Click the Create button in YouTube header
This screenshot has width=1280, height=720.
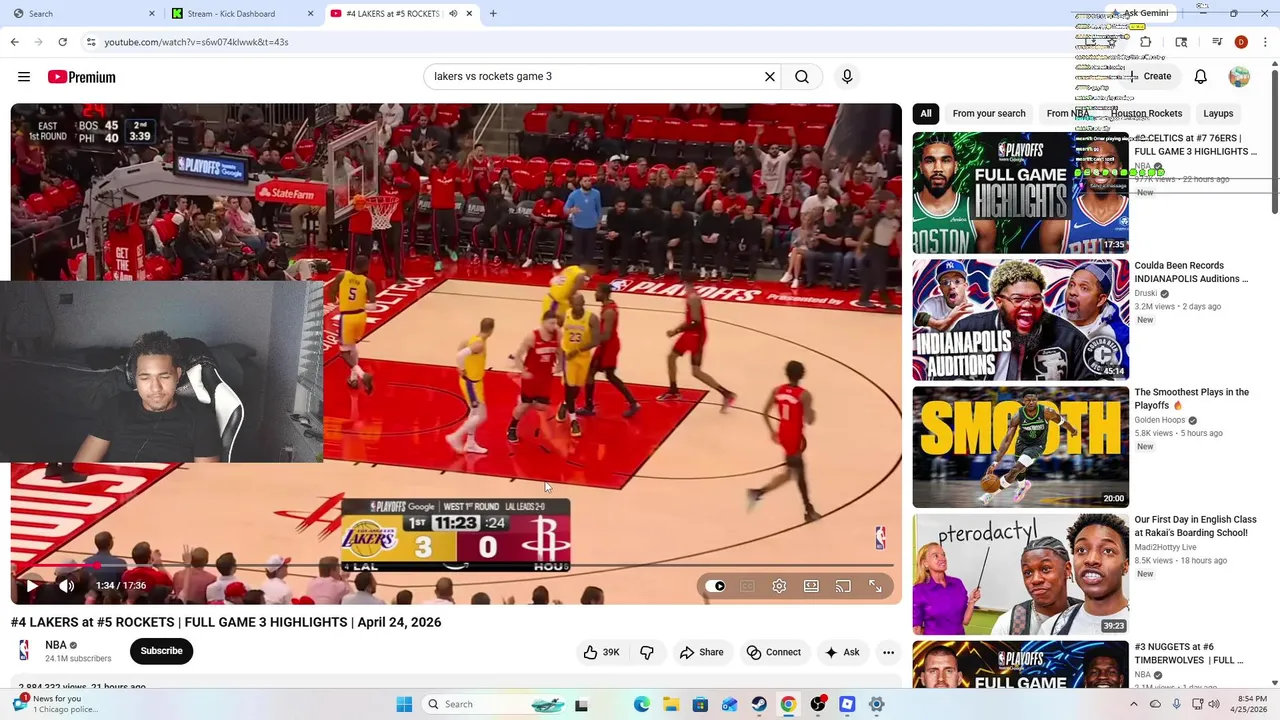[1149, 76]
